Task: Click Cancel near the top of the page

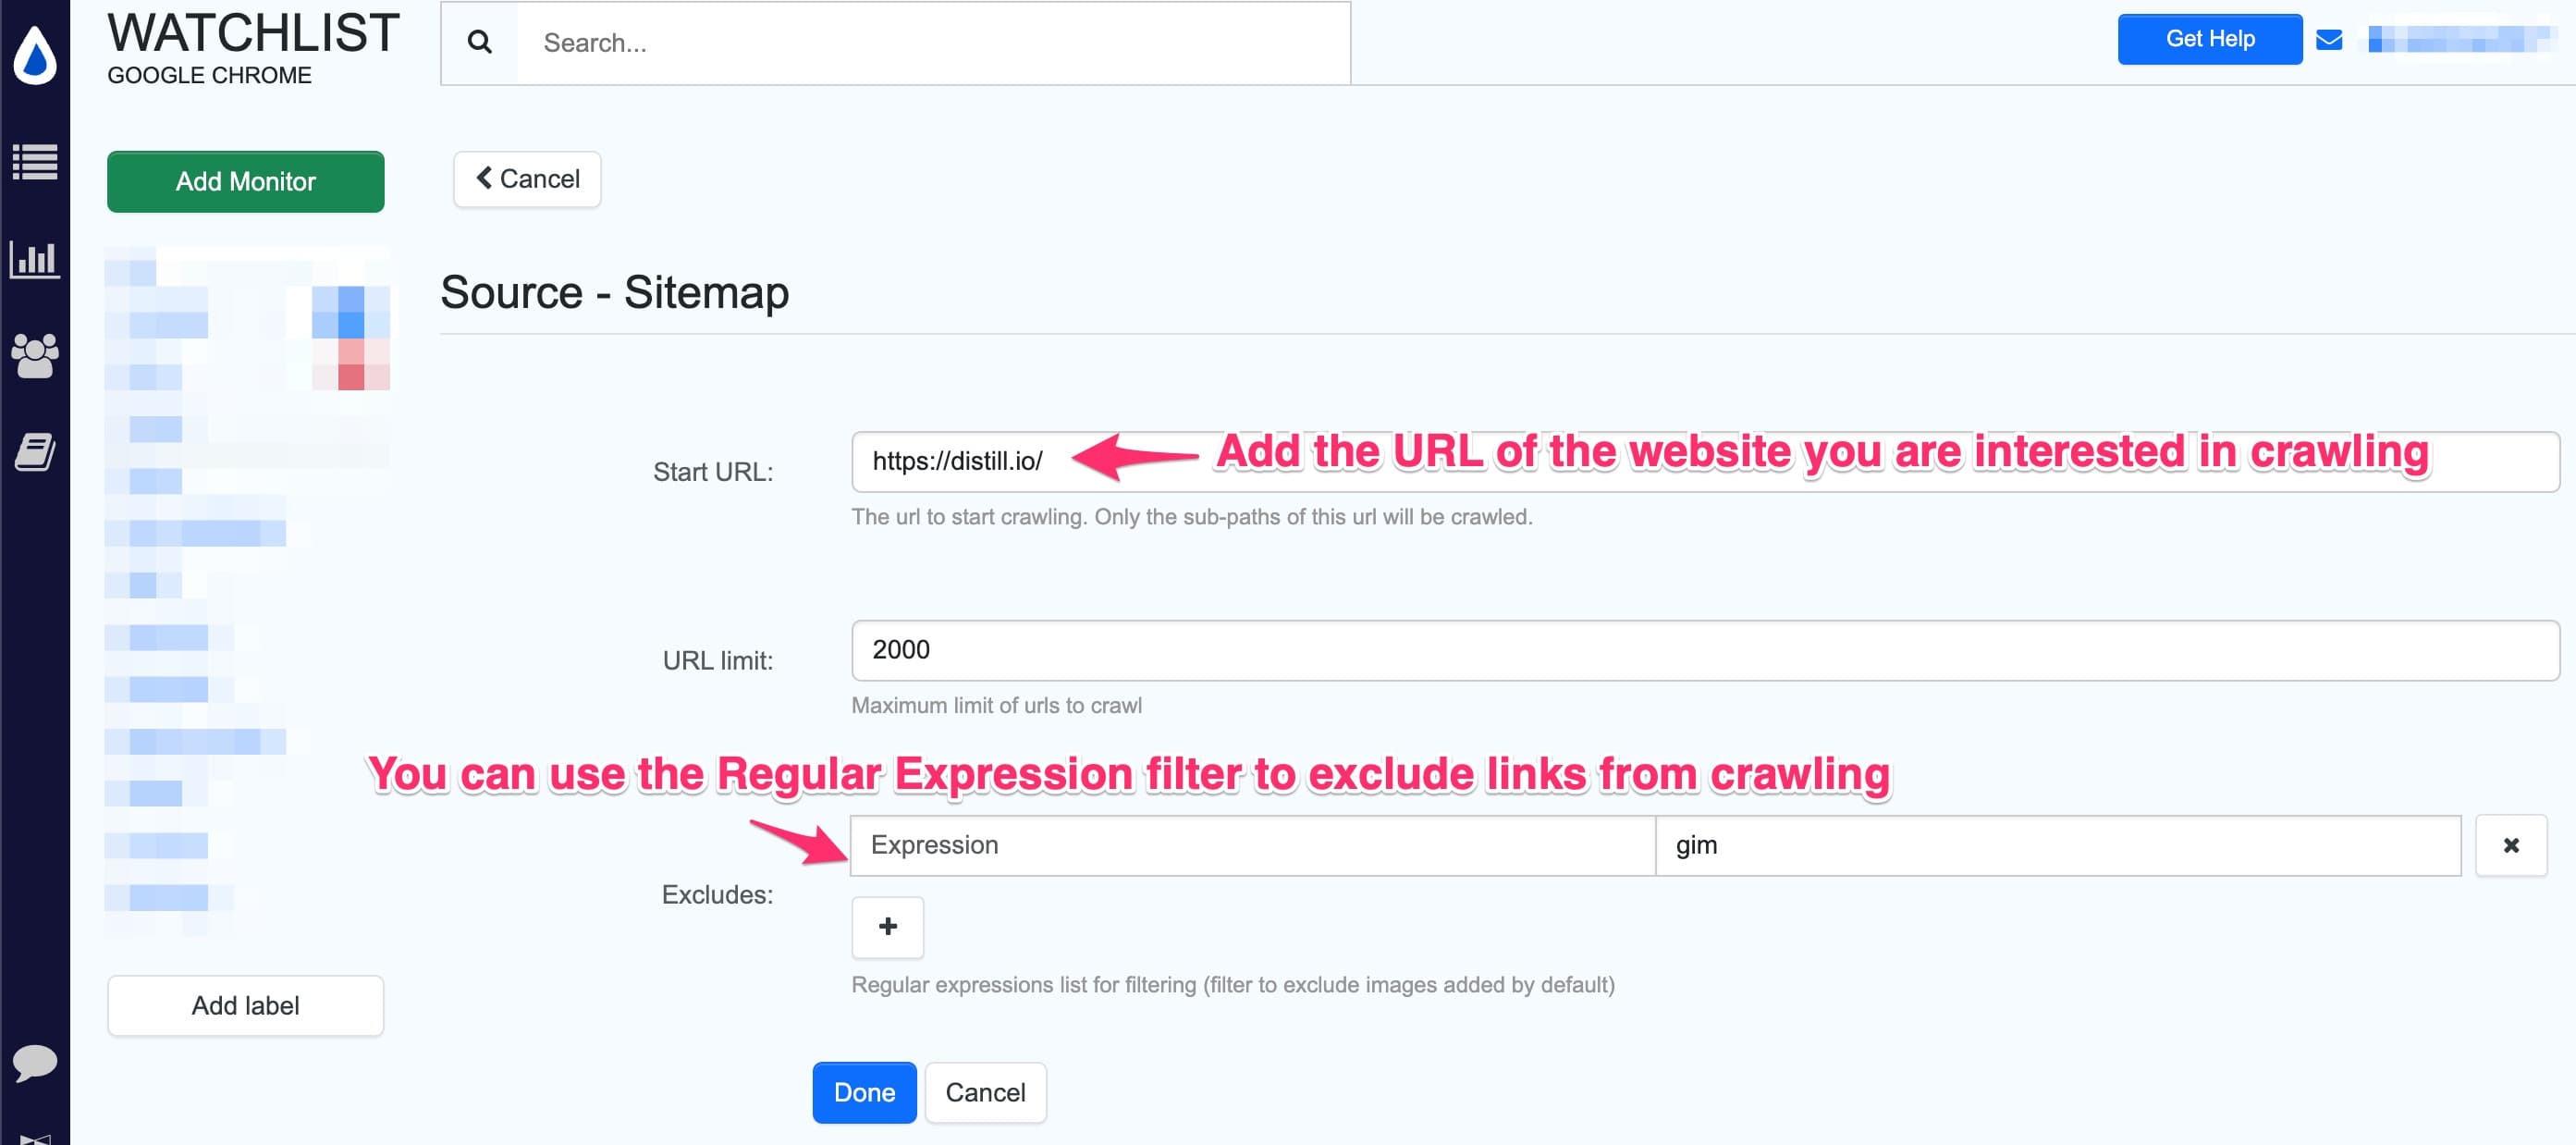Action: (x=527, y=179)
